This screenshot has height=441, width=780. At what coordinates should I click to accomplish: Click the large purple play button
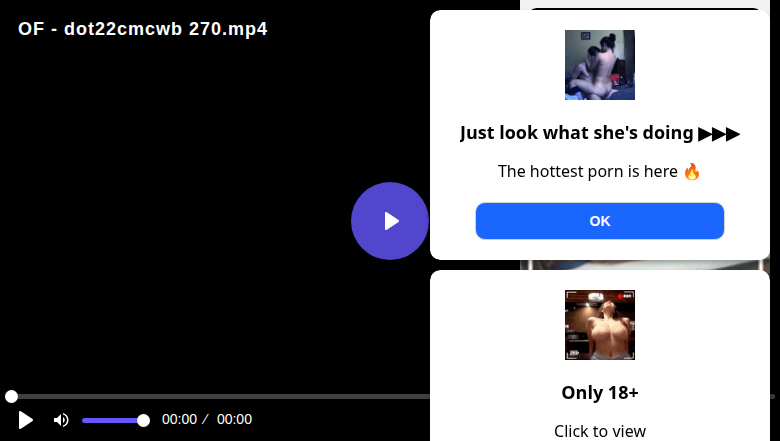tap(390, 221)
